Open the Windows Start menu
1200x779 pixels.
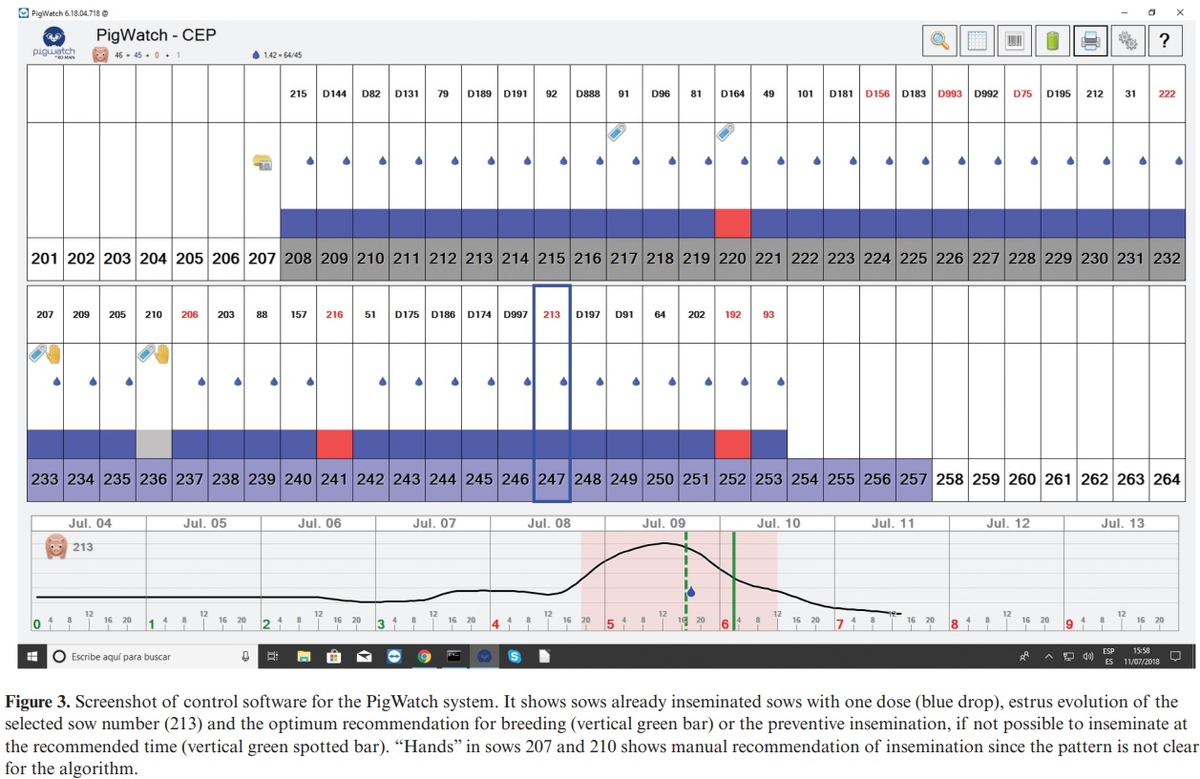(x=32, y=657)
